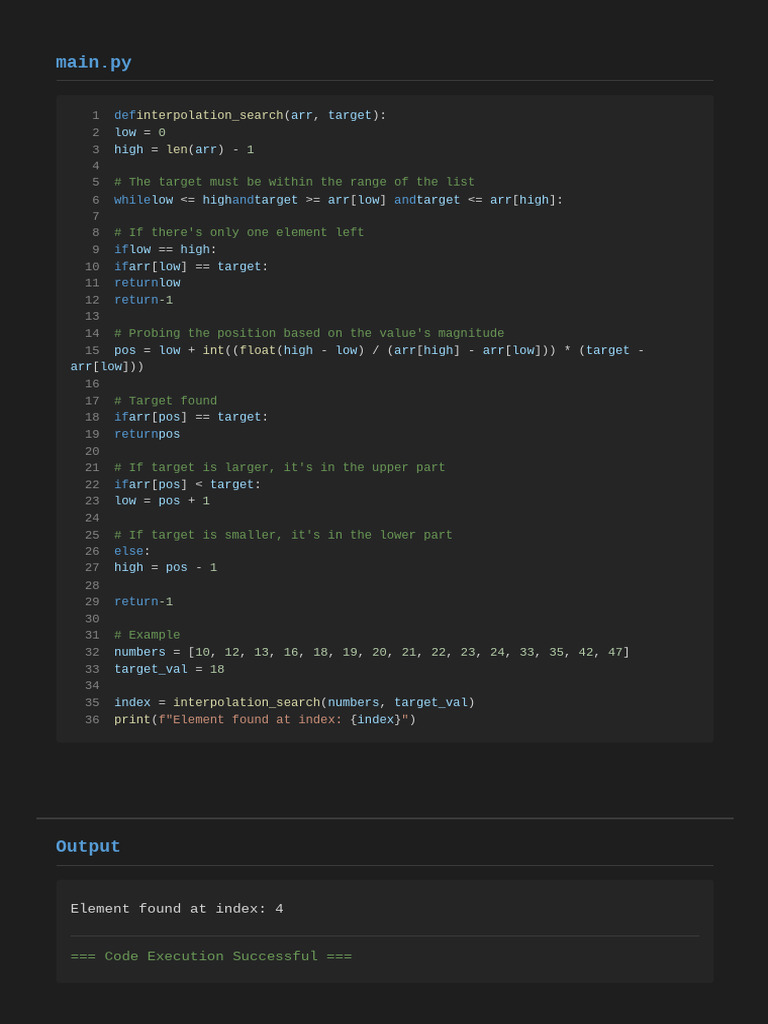Click the '# Example' comment

[147, 635]
